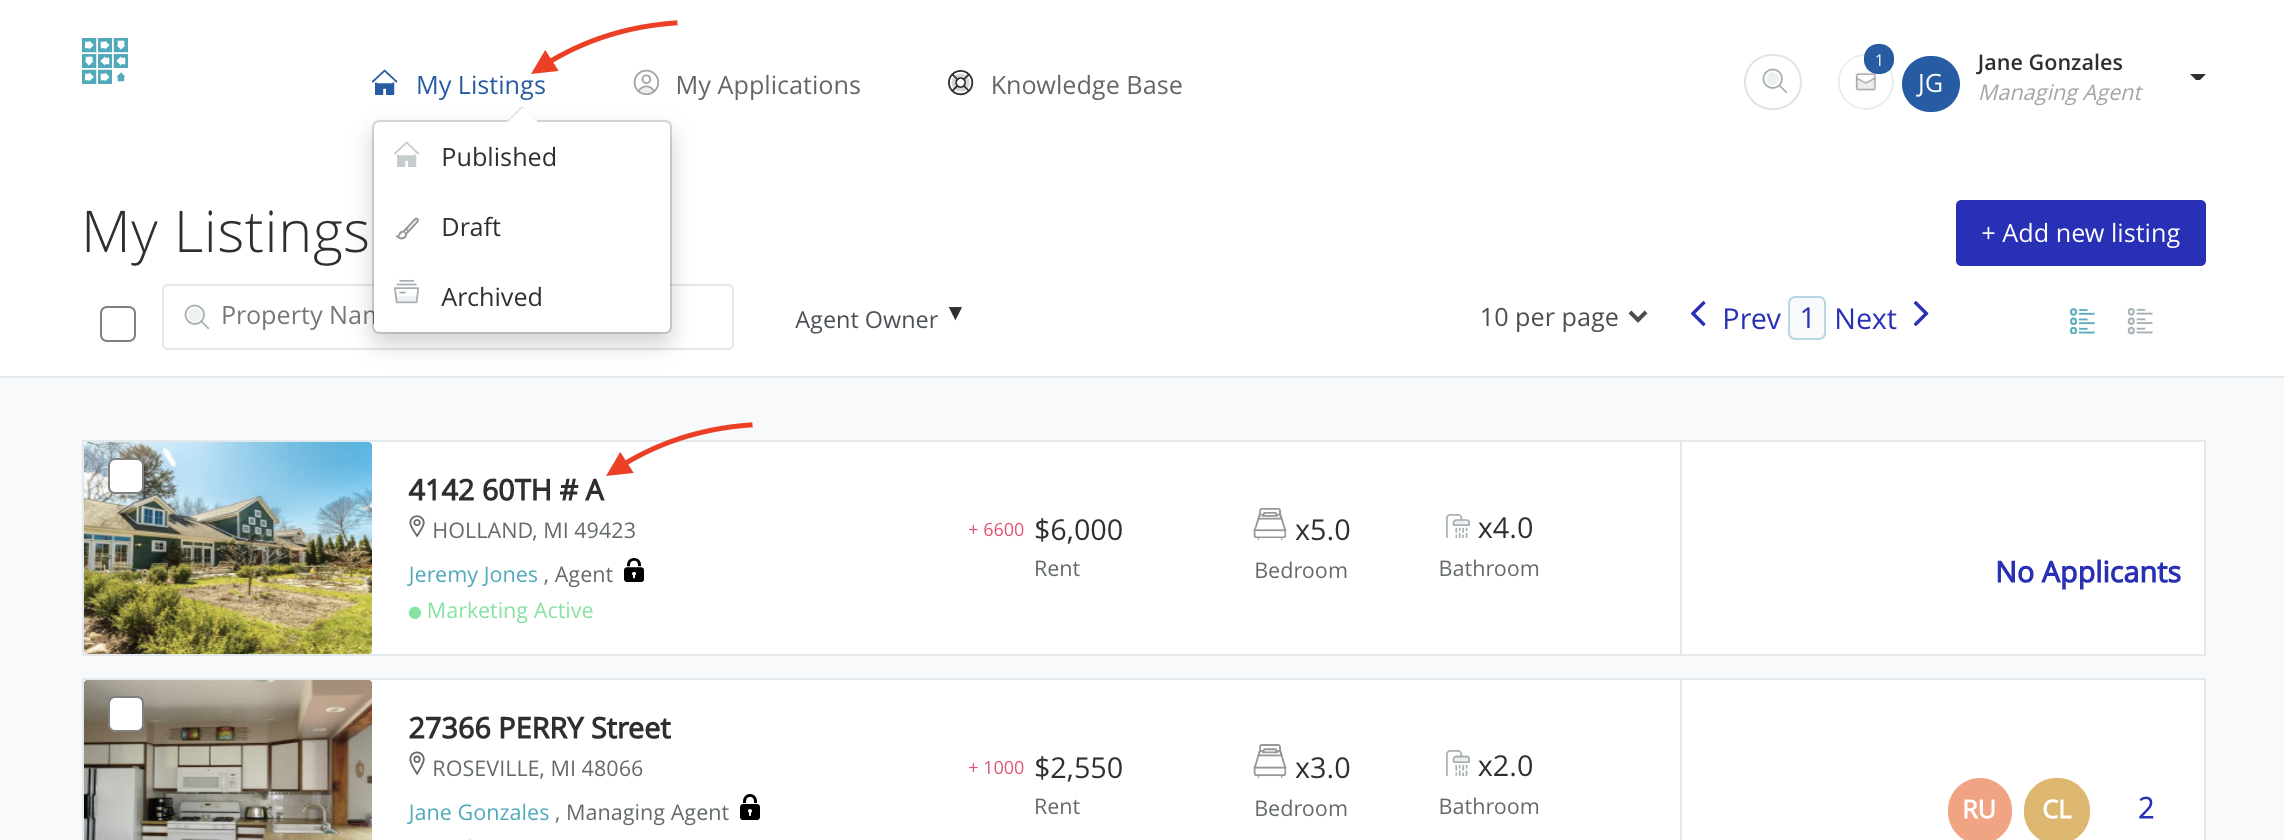Open the 4142 60TH property thumbnail
The width and height of the screenshot is (2284, 840).
point(228,548)
